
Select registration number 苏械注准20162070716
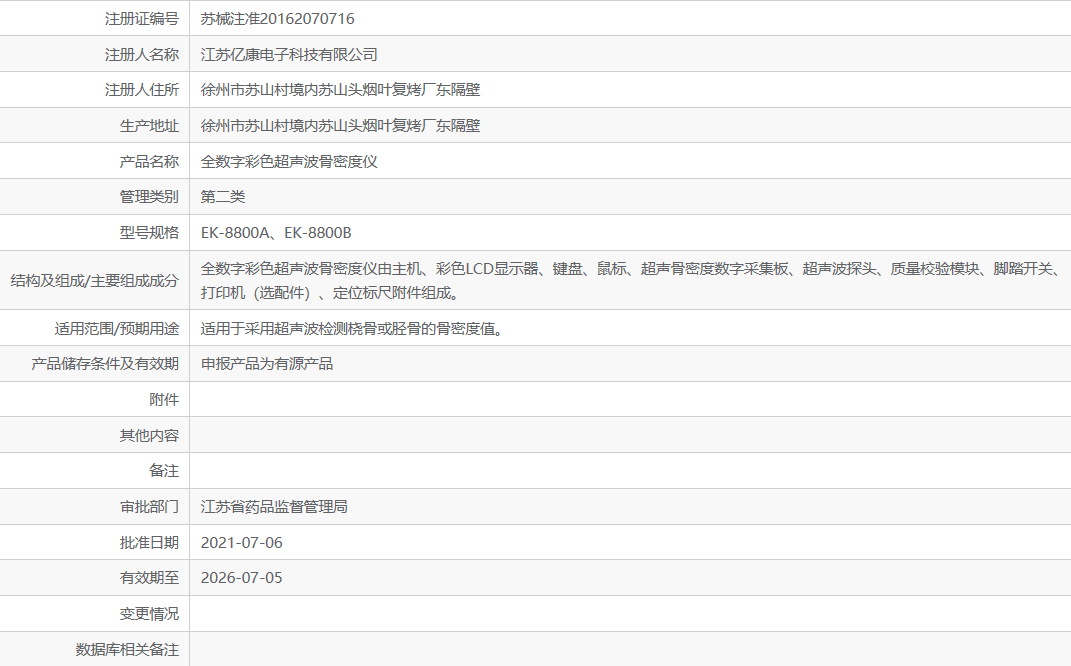(x=277, y=18)
